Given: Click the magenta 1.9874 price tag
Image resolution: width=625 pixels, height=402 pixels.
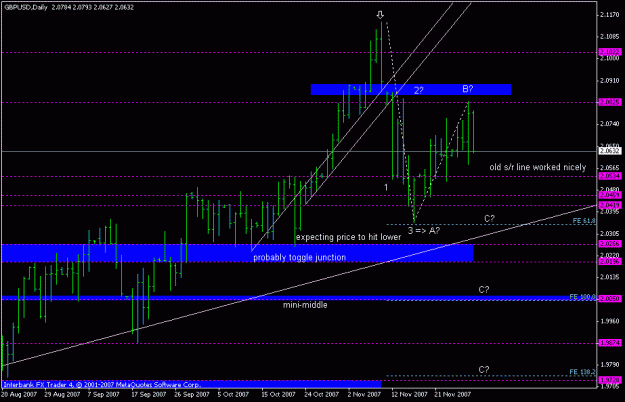Looking at the screenshot, I should (610, 343).
